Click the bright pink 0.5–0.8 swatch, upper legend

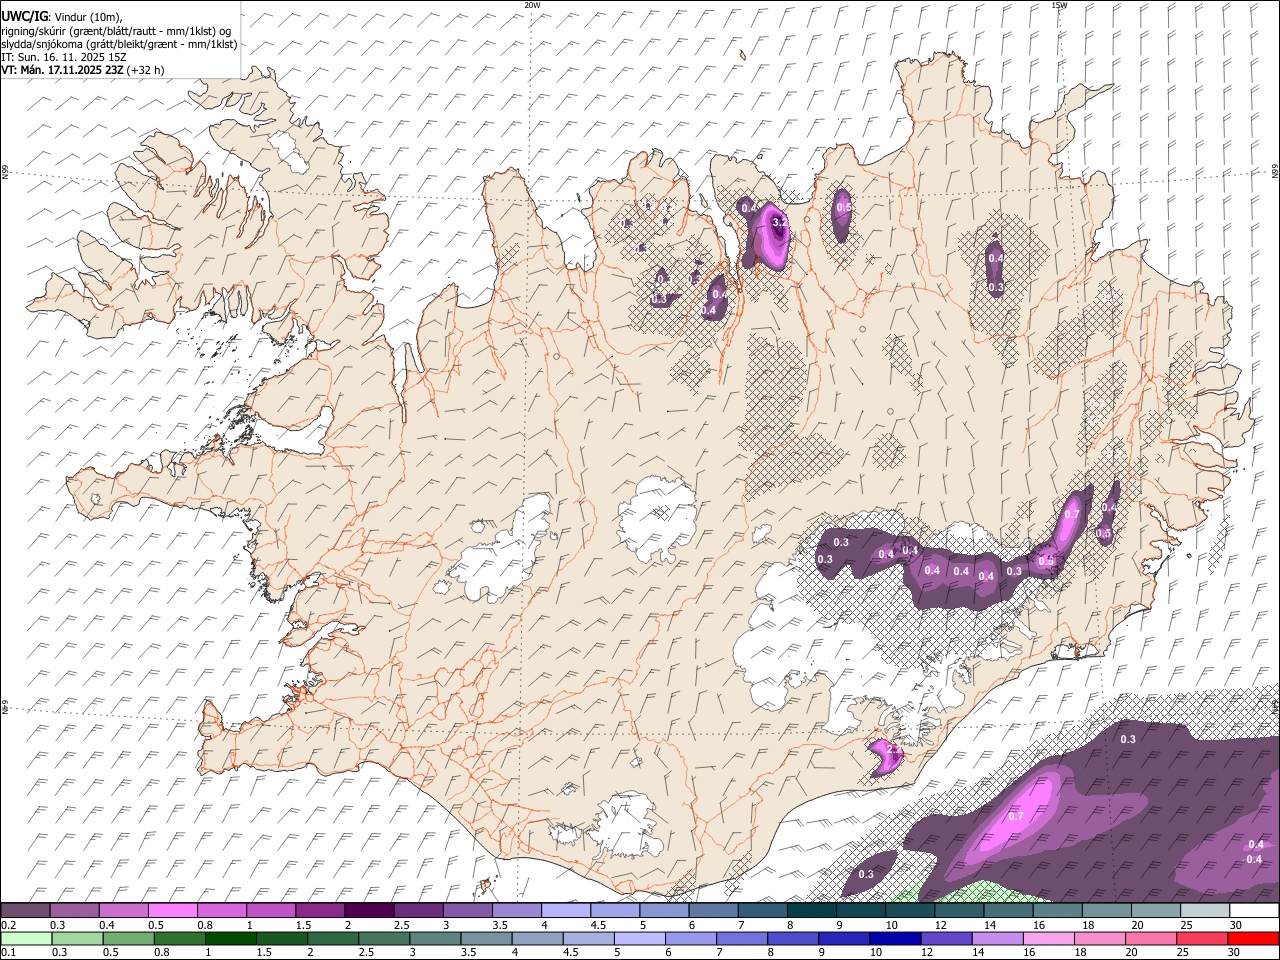point(172,911)
